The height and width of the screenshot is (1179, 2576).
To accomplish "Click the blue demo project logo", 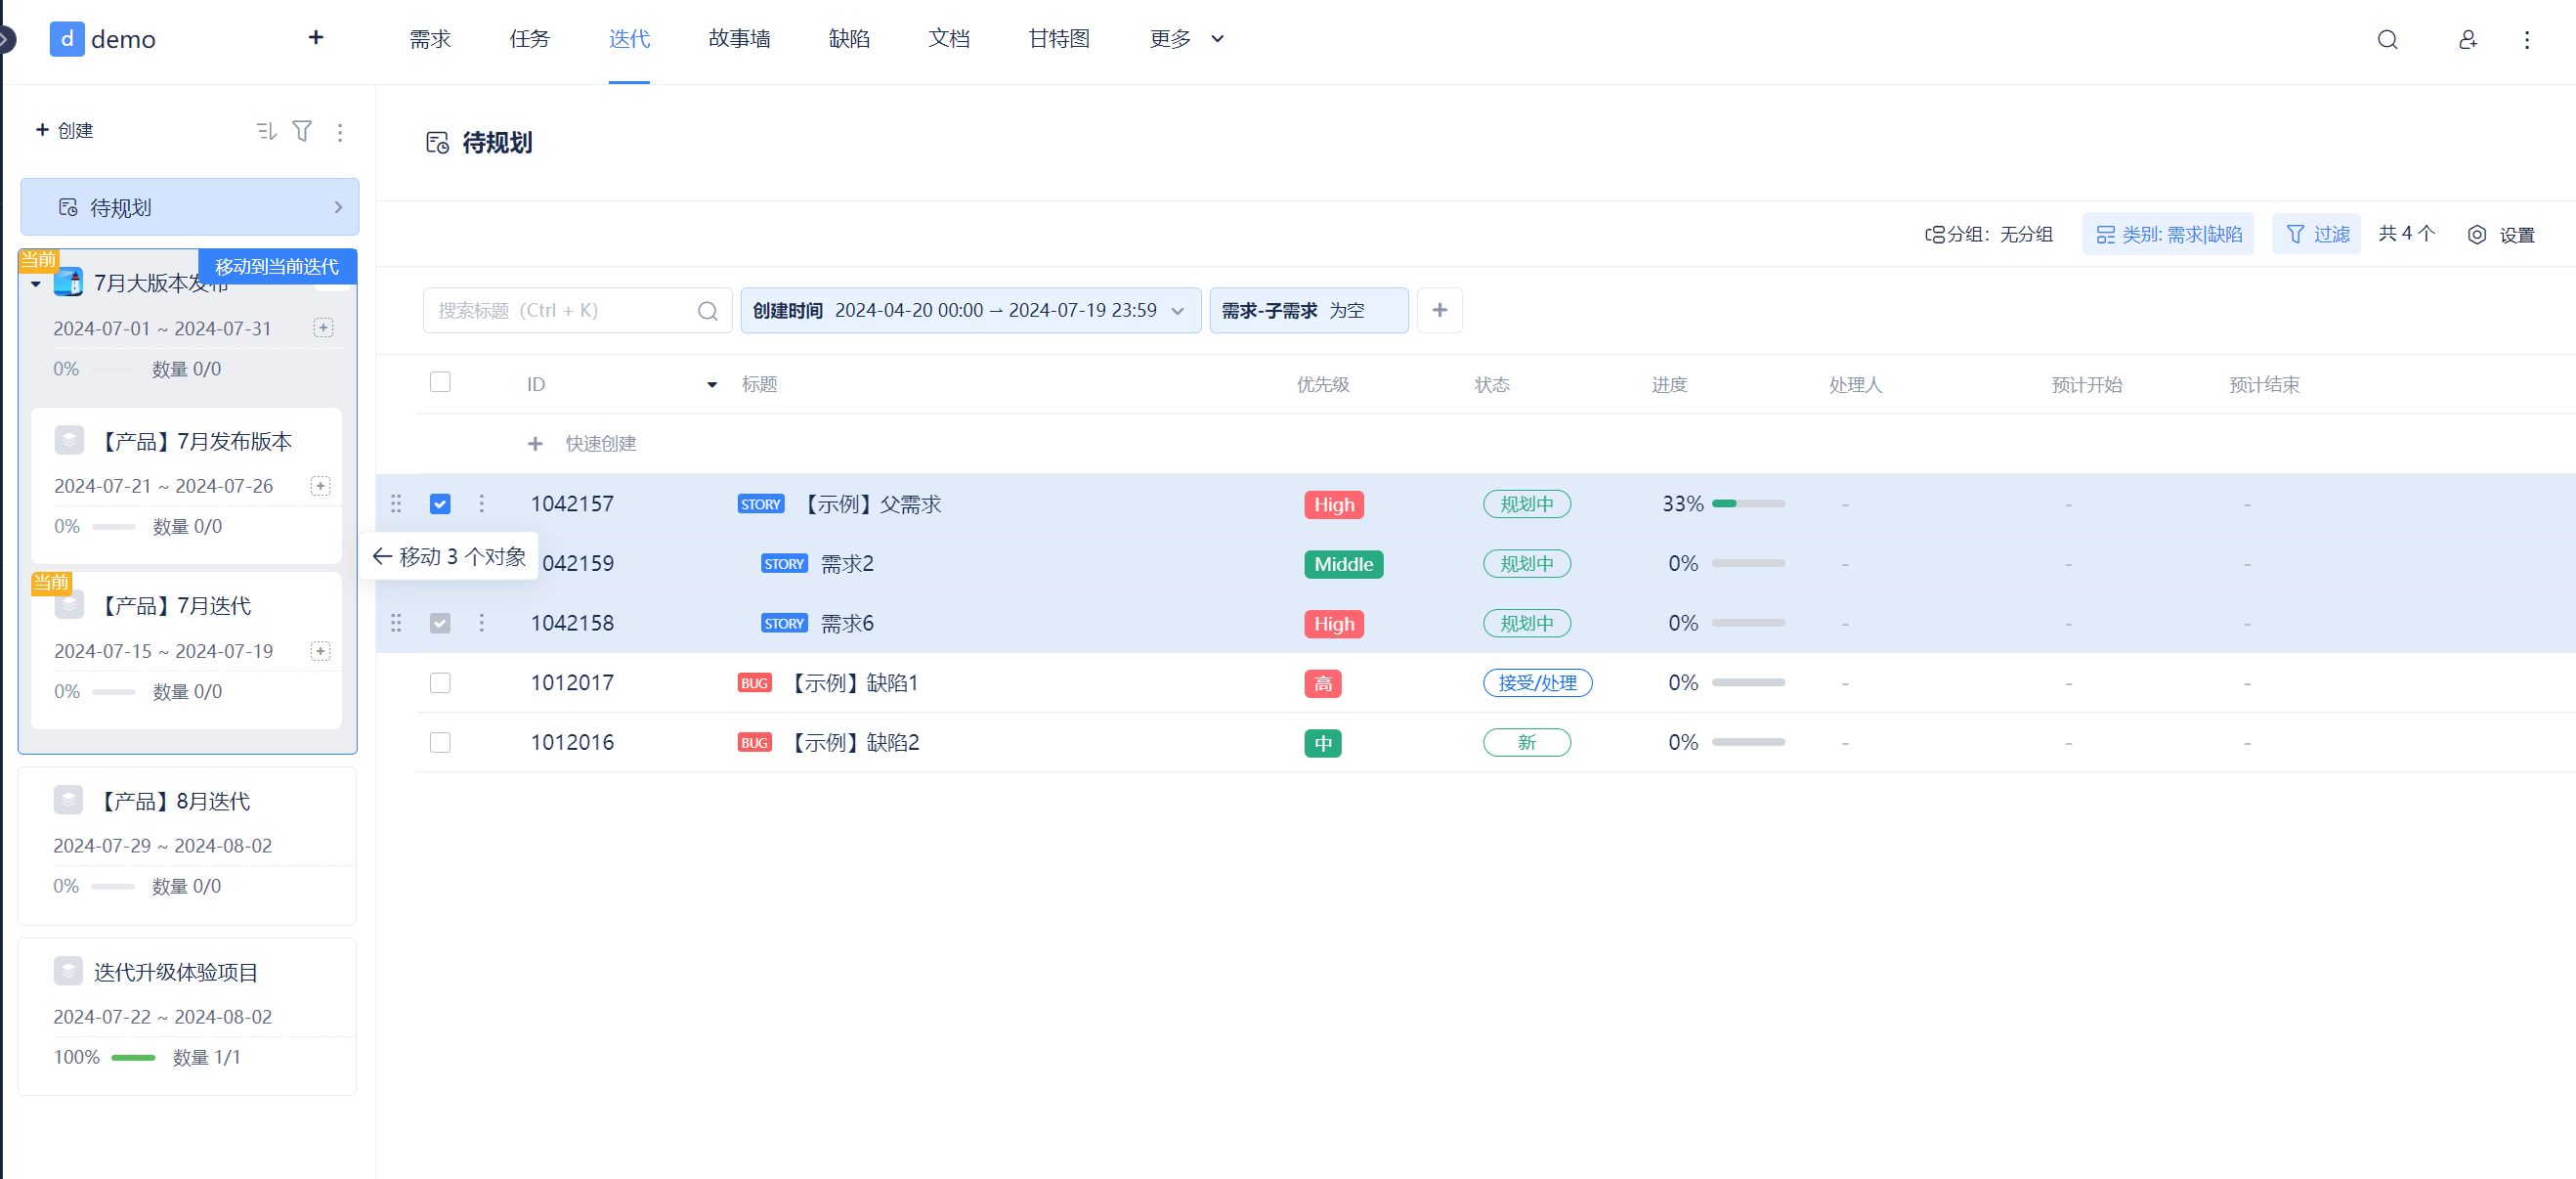I will click(x=66, y=39).
